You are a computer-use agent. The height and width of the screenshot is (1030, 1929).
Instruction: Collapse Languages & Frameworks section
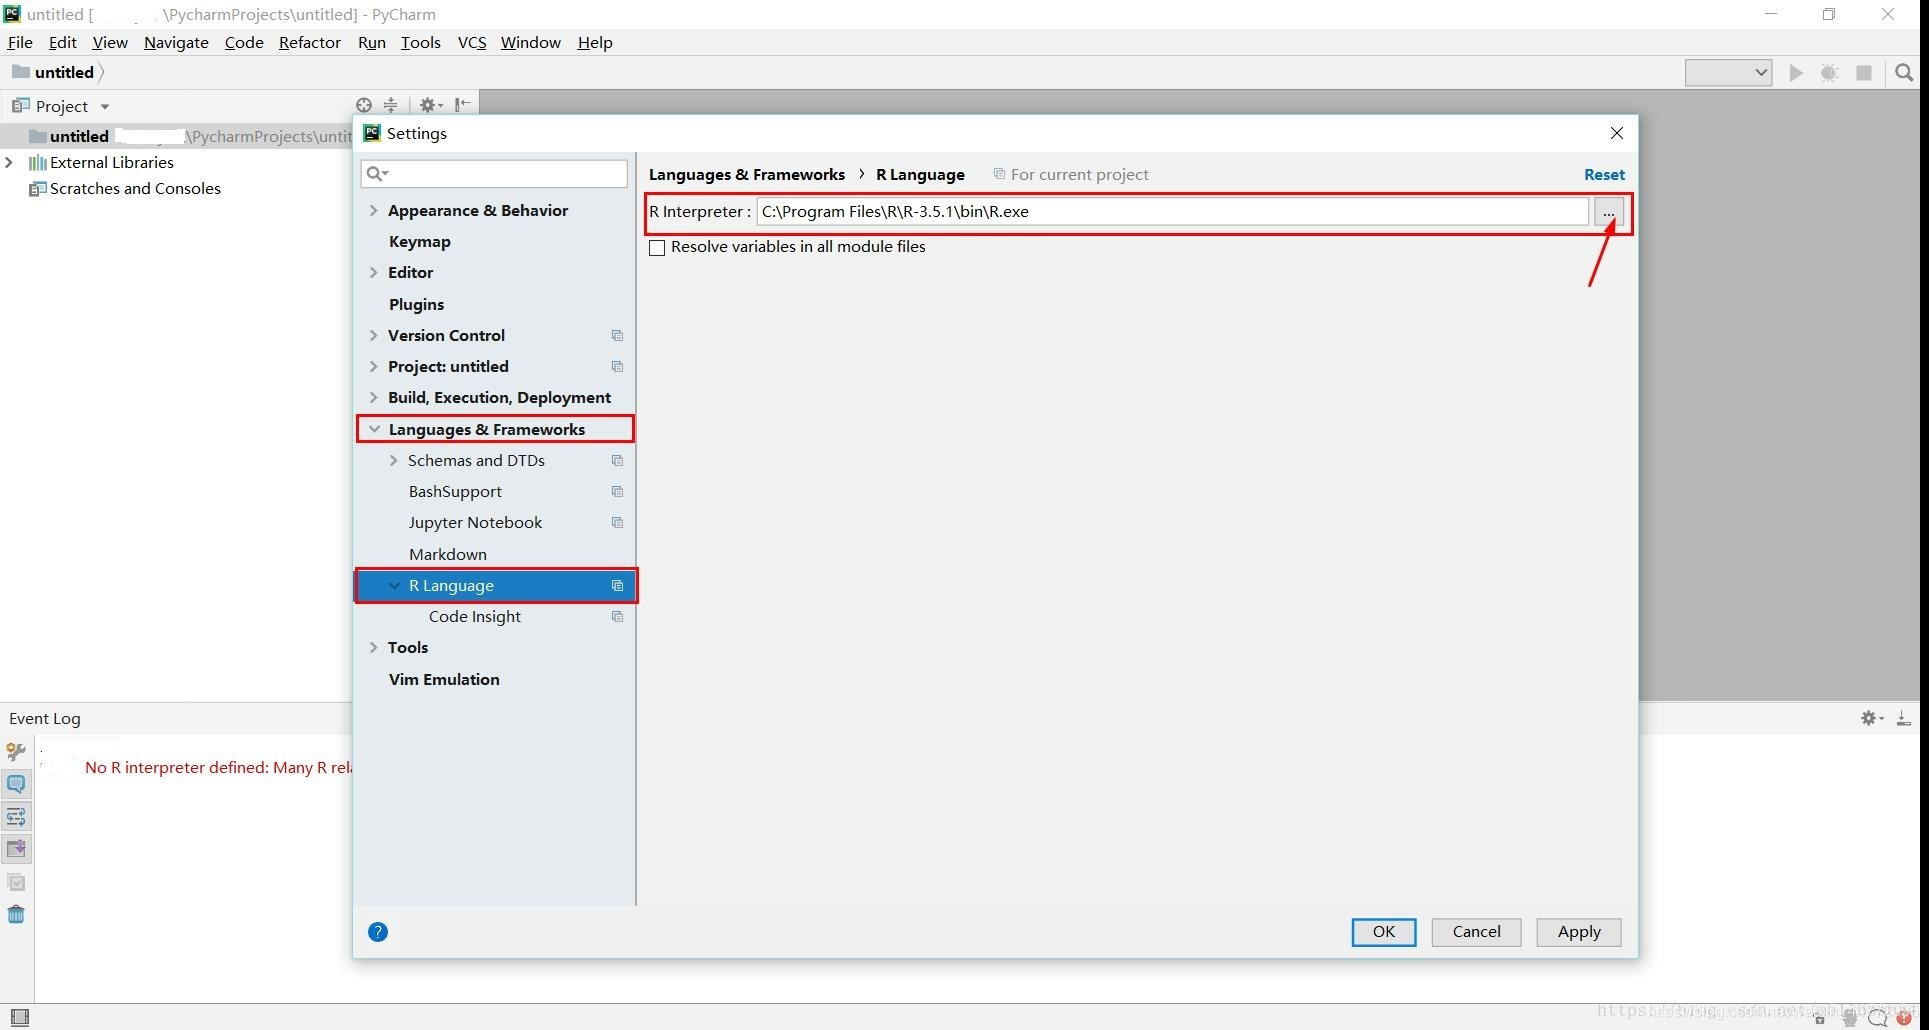[374, 429]
